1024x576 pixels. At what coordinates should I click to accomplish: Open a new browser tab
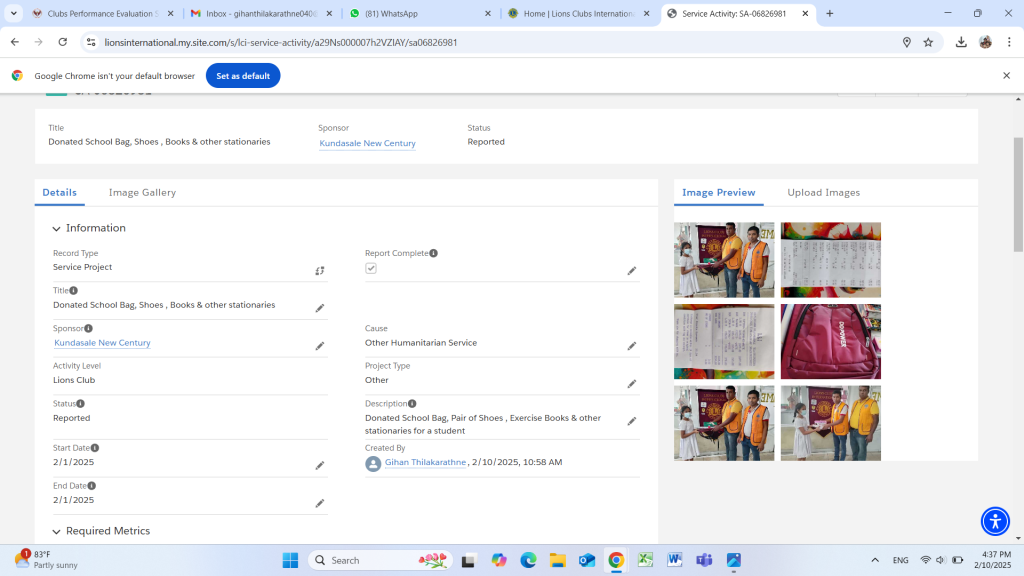829,13
